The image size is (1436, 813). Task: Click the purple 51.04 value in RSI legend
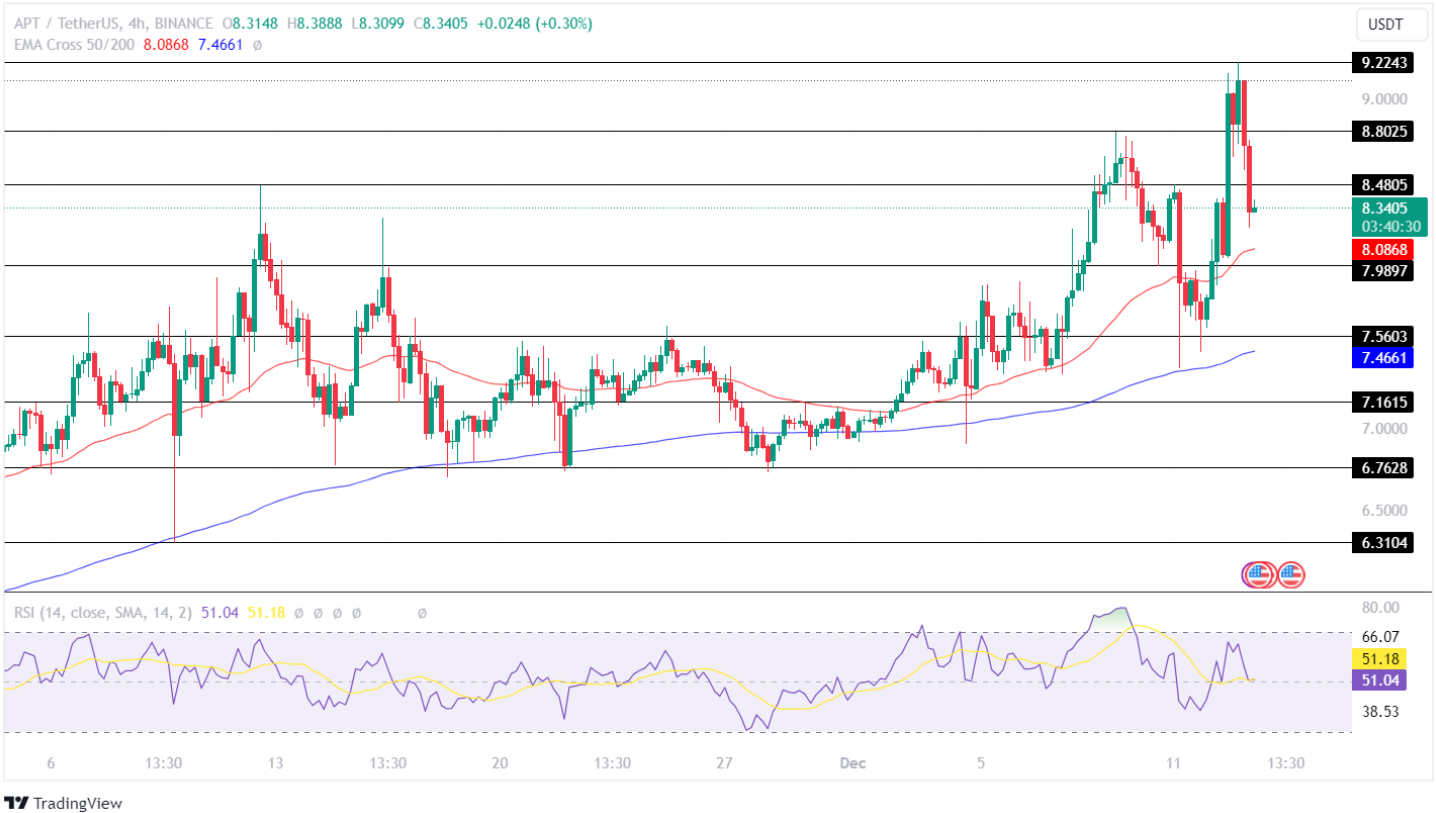coord(220,612)
